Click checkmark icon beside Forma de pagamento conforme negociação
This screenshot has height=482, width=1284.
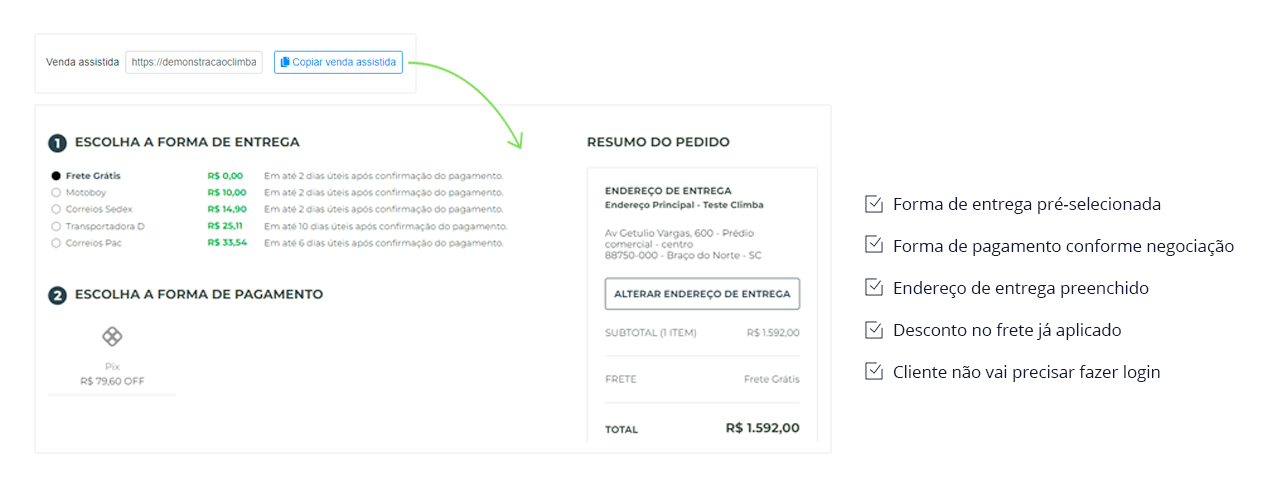tap(873, 246)
